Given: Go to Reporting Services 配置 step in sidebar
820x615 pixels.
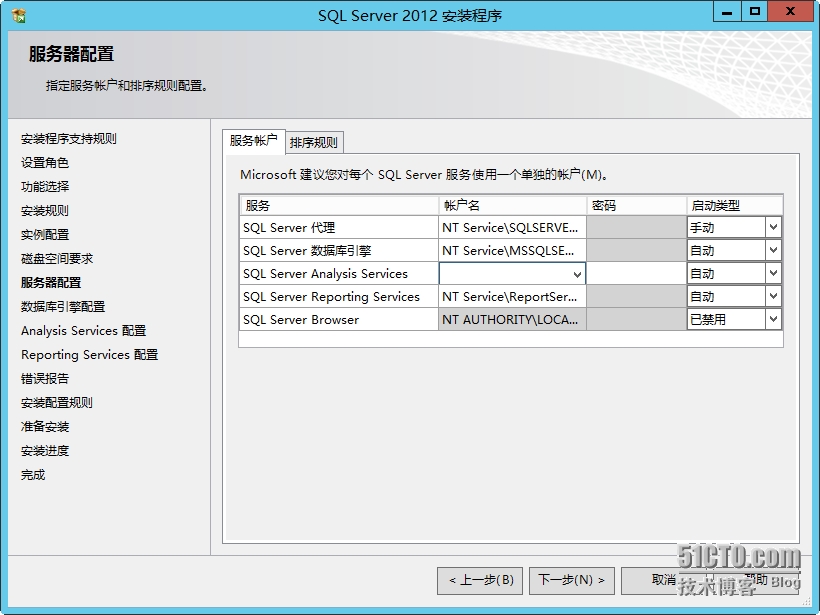Looking at the screenshot, I should tap(89, 355).
